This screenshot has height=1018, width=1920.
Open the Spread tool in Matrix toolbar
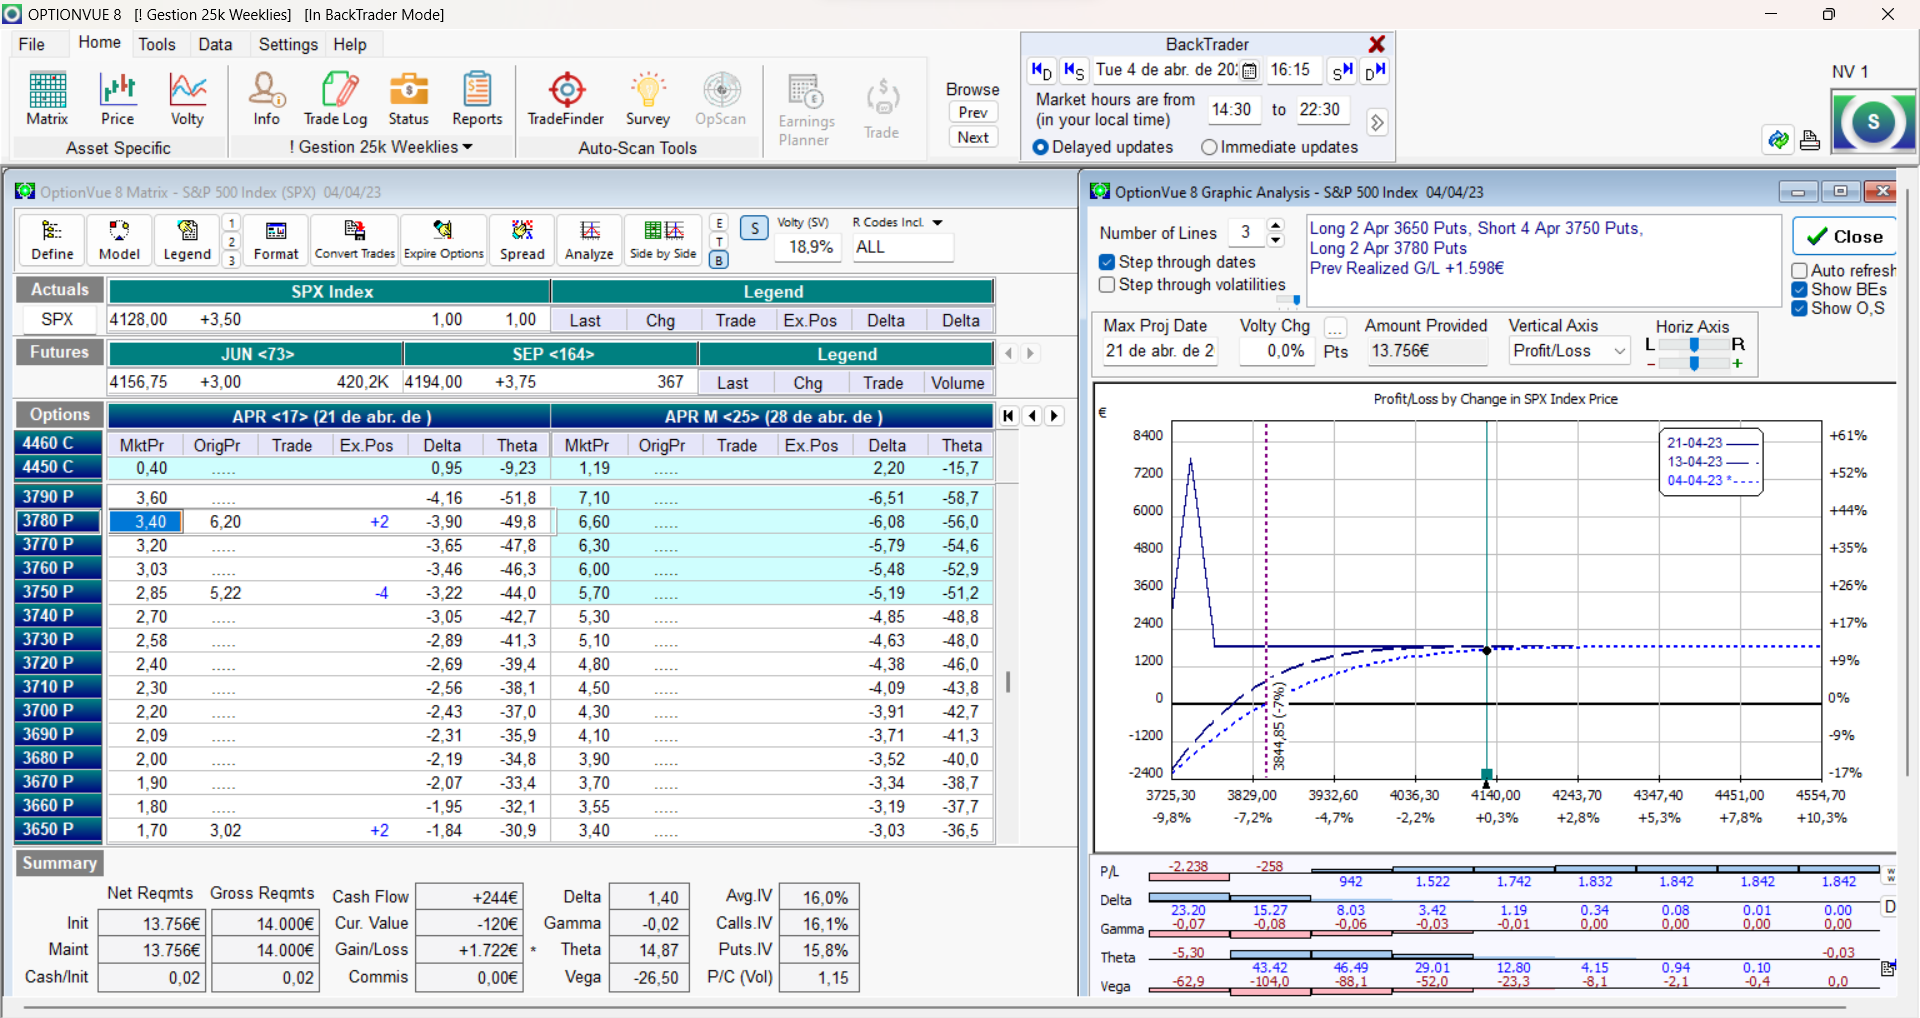[x=522, y=240]
